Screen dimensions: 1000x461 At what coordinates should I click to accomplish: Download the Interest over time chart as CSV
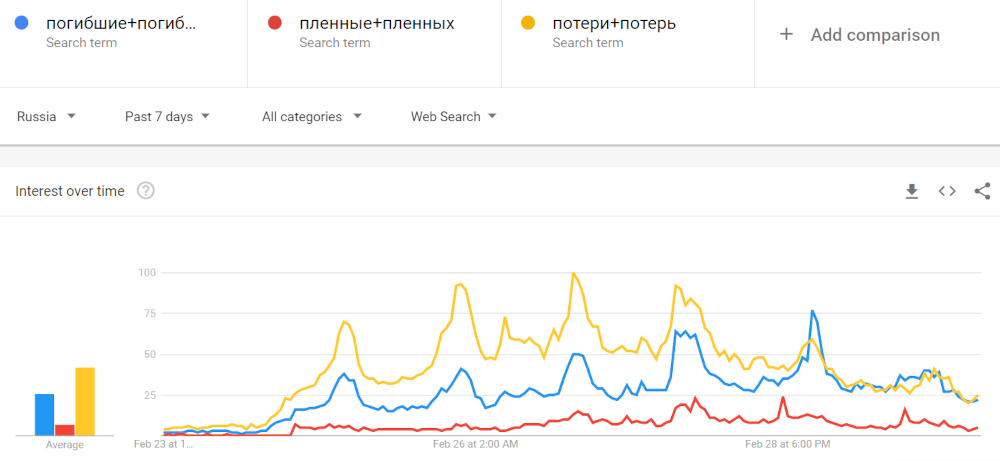912,191
